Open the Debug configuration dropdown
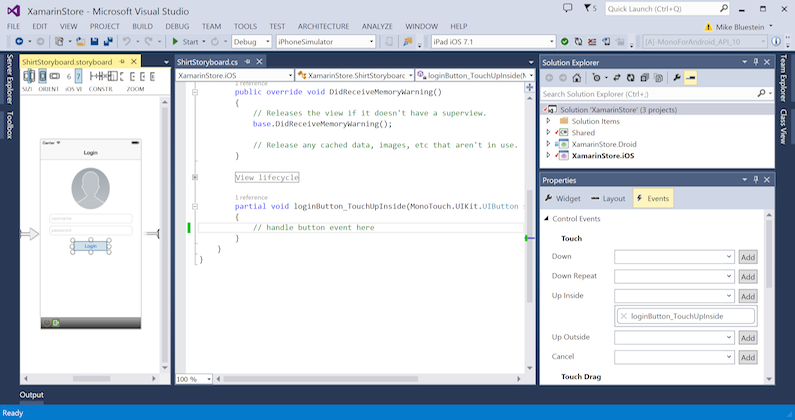The height and width of the screenshot is (420, 795). click(x=252, y=42)
